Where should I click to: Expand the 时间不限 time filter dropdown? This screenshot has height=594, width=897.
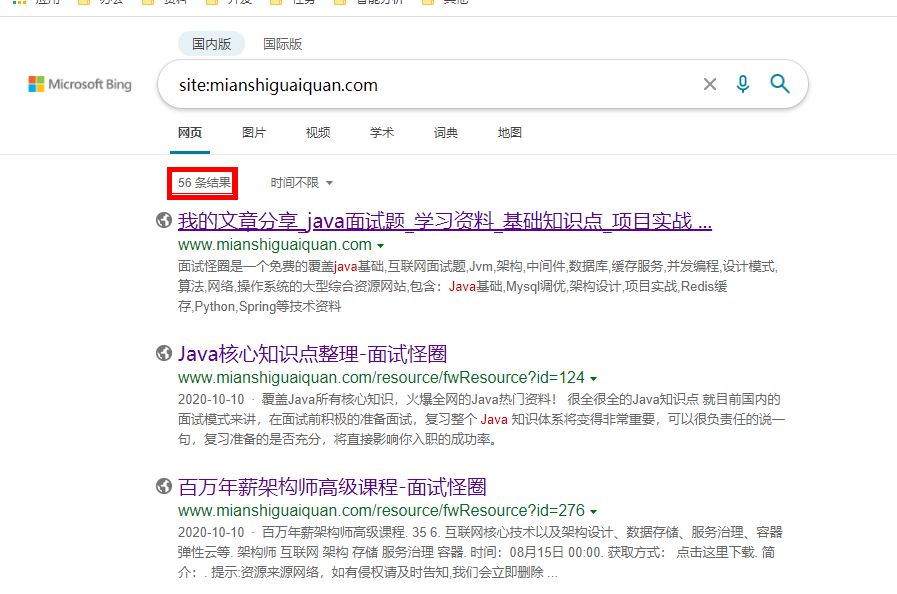[x=301, y=183]
